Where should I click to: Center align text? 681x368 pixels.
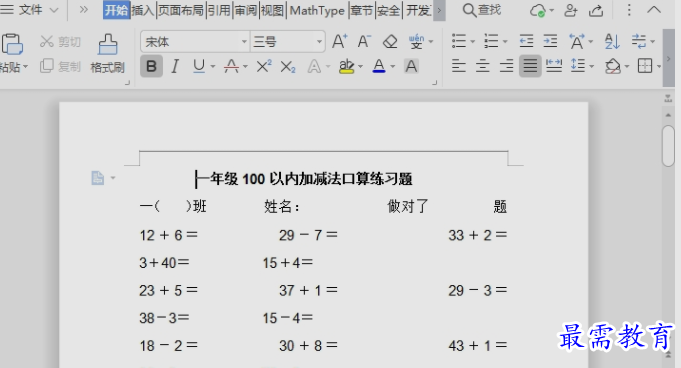[483, 66]
